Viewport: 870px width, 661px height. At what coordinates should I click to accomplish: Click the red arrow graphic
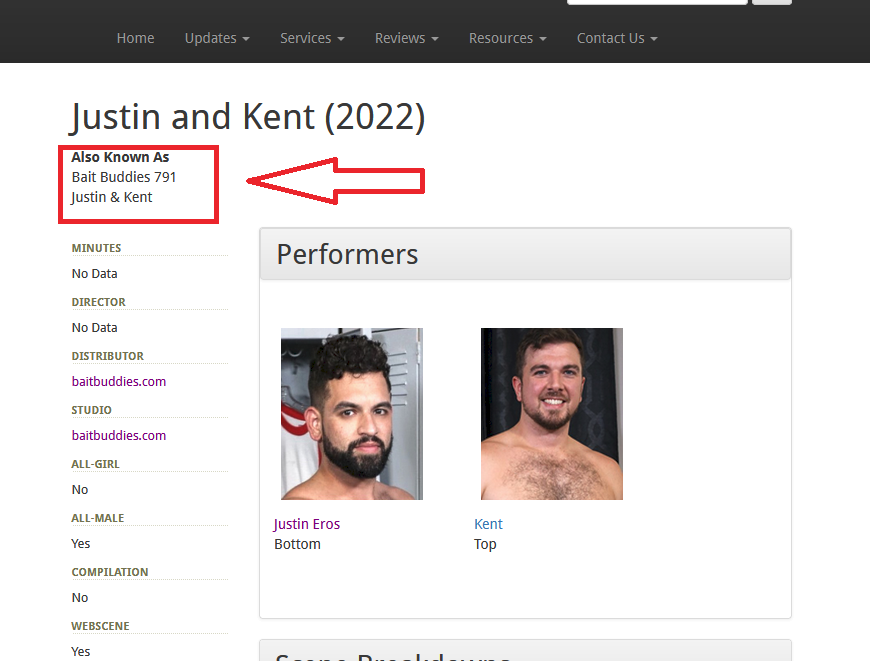(x=335, y=180)
